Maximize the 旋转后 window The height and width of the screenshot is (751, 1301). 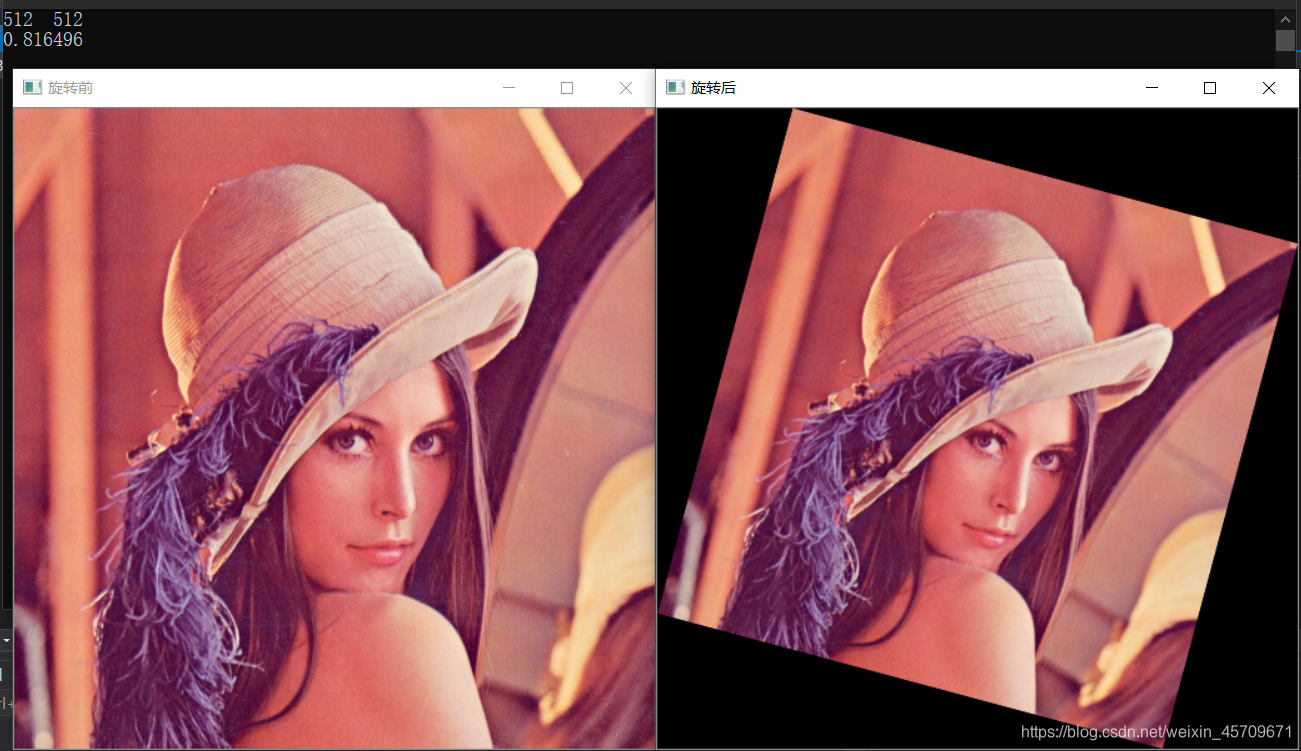pos(1209,88)
